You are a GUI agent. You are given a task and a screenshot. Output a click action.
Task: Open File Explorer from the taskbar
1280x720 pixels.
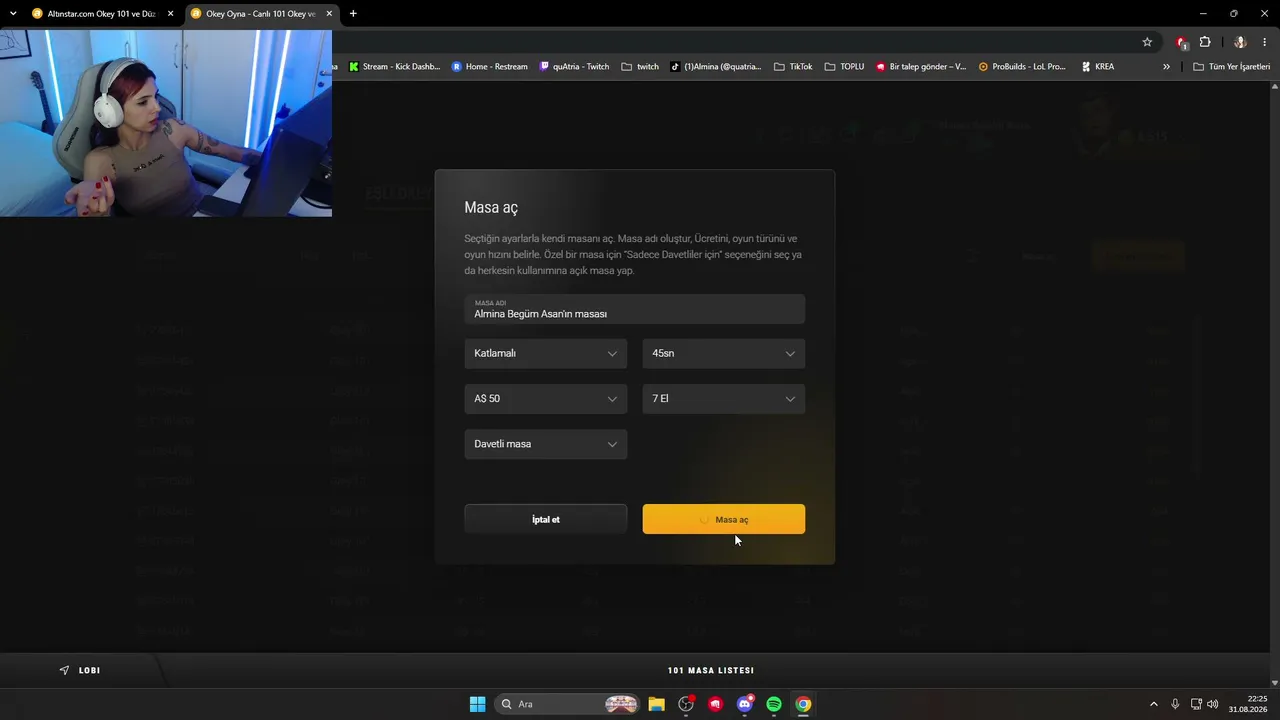coord(656,704)
